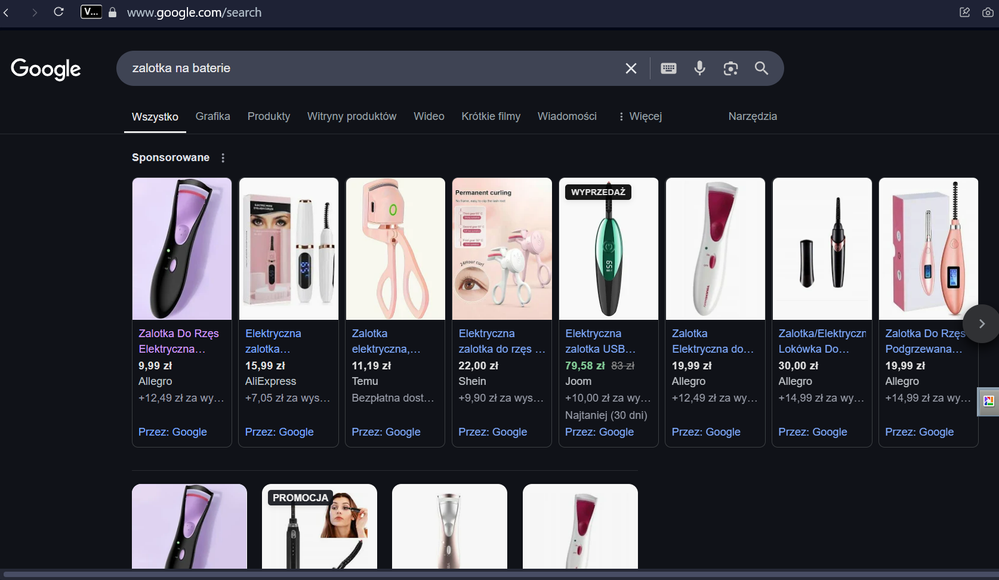The image size is (999, 580).
Task: Open the lower-row purple curler thumbnail
Action: click(x=189, y=526)
